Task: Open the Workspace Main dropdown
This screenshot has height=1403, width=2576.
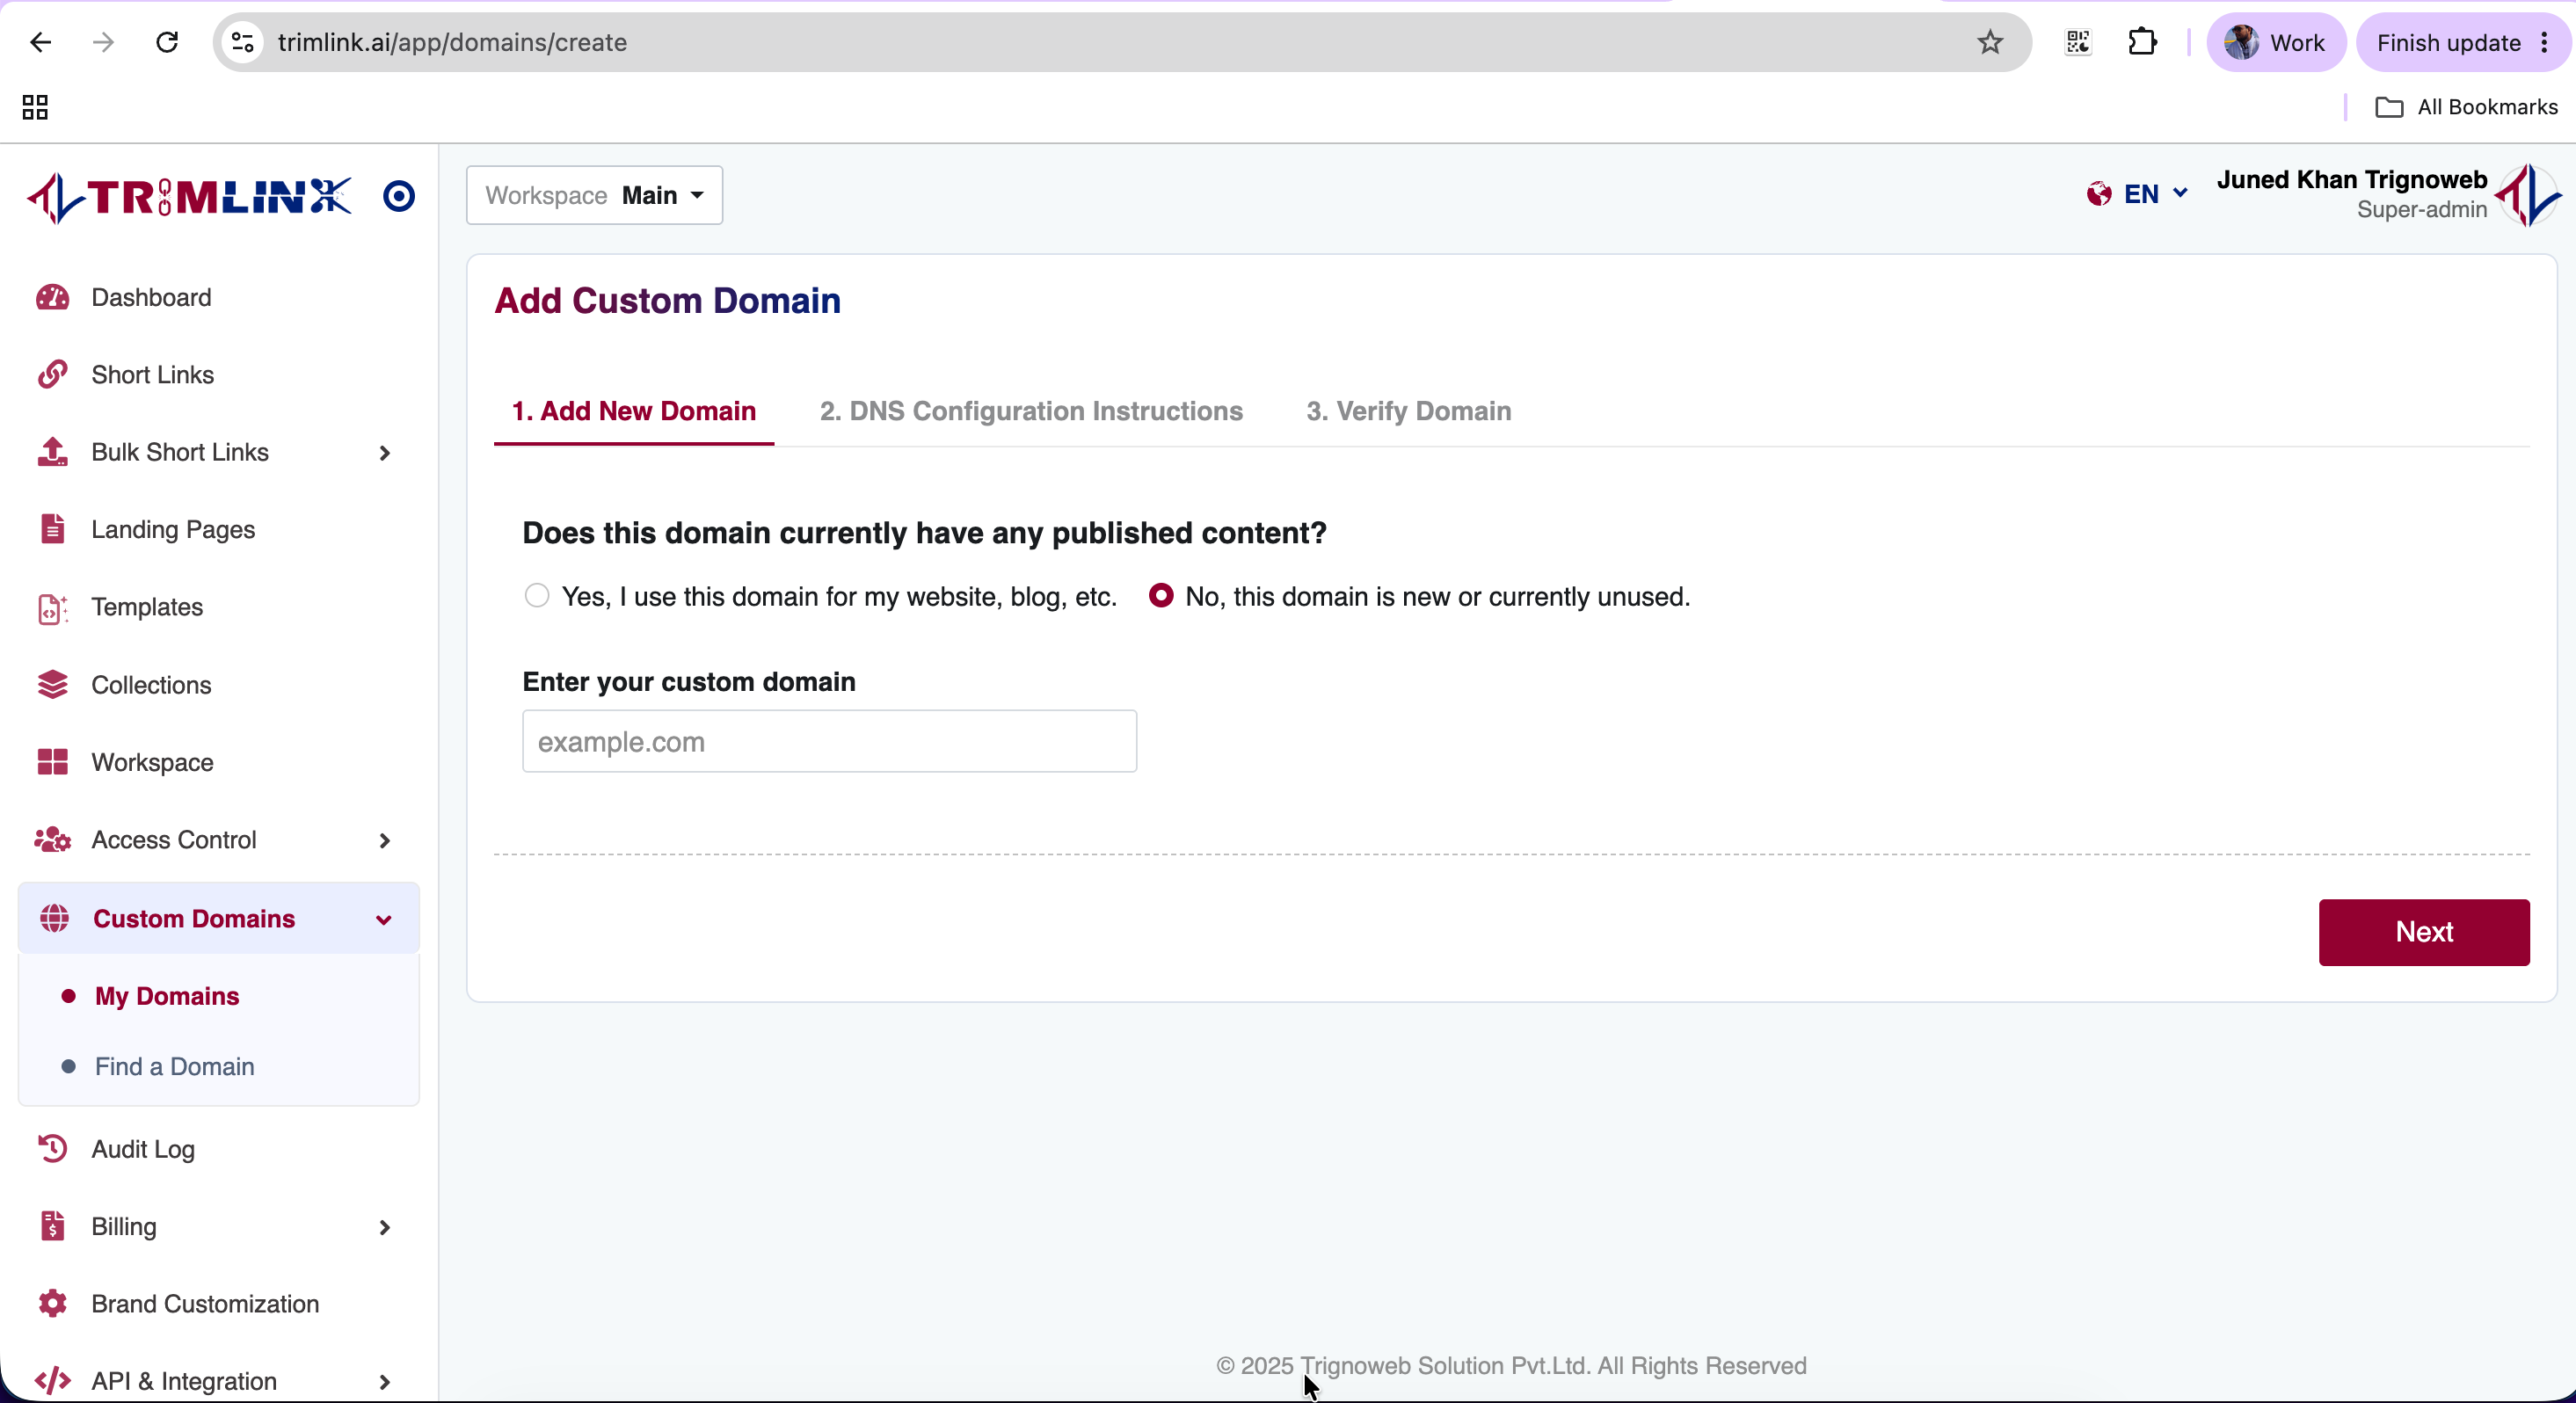Action: pos(594,195)
